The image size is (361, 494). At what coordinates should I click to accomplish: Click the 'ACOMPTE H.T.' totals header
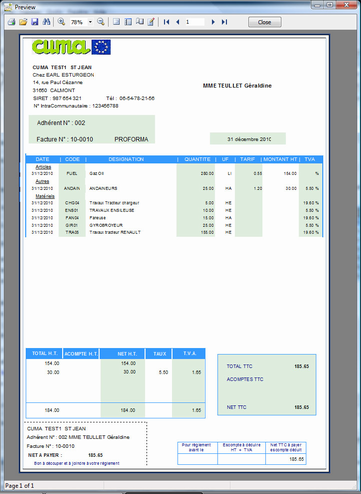(81, 354)
